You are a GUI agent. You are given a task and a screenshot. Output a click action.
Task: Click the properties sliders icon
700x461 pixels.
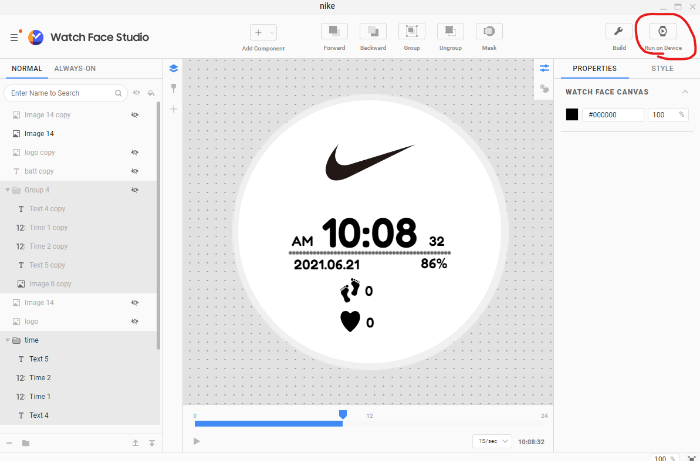(544, 68)
